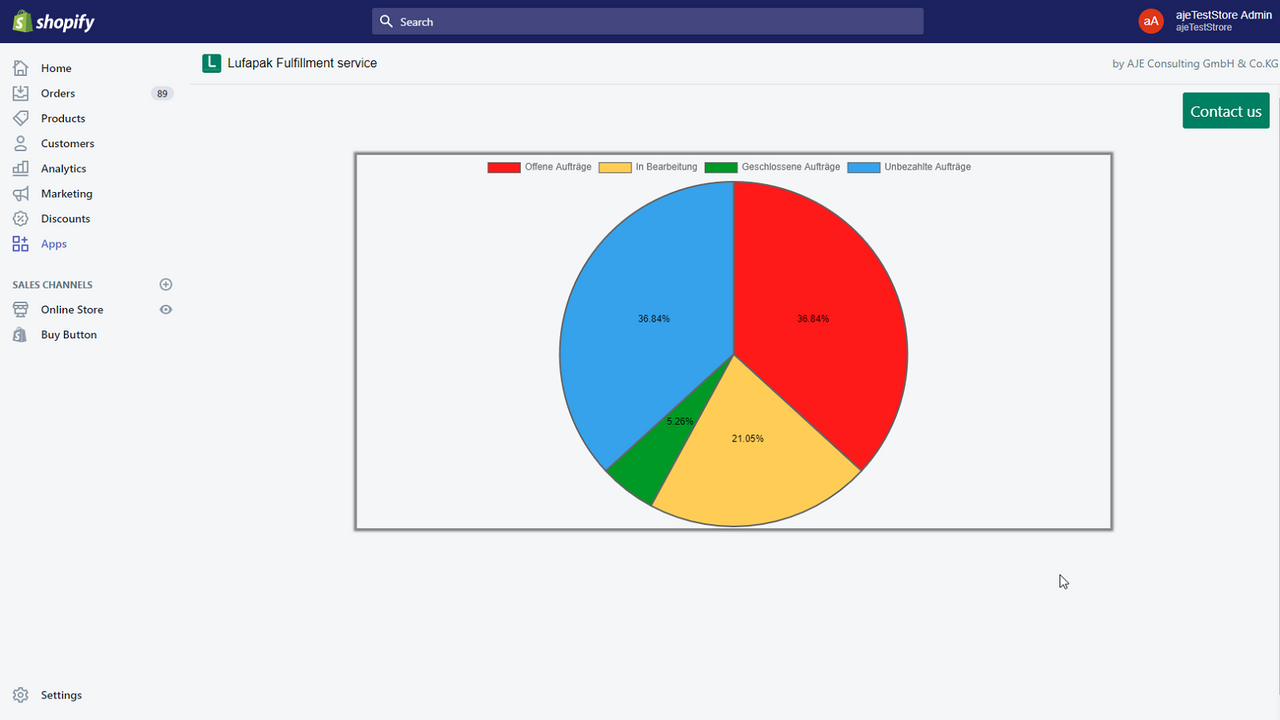Click the Marketing megaphone icon

[x=20, y=193]
